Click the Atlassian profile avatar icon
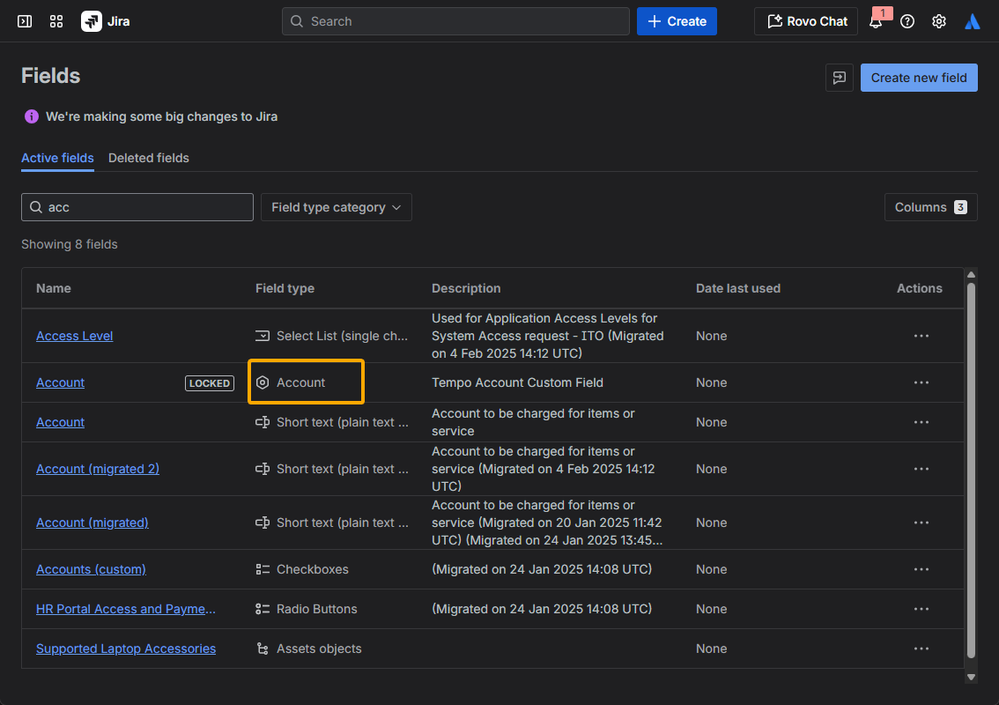 tap(972, 21)
